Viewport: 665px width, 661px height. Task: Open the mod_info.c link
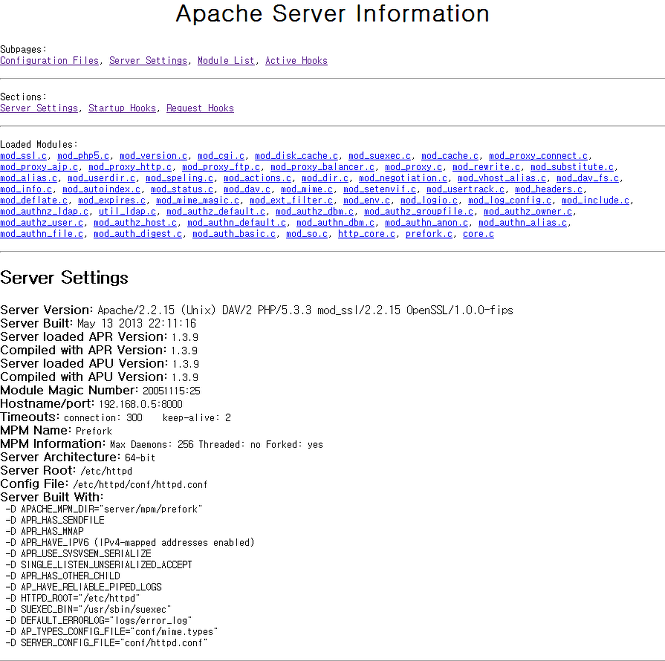click(26, 189)
